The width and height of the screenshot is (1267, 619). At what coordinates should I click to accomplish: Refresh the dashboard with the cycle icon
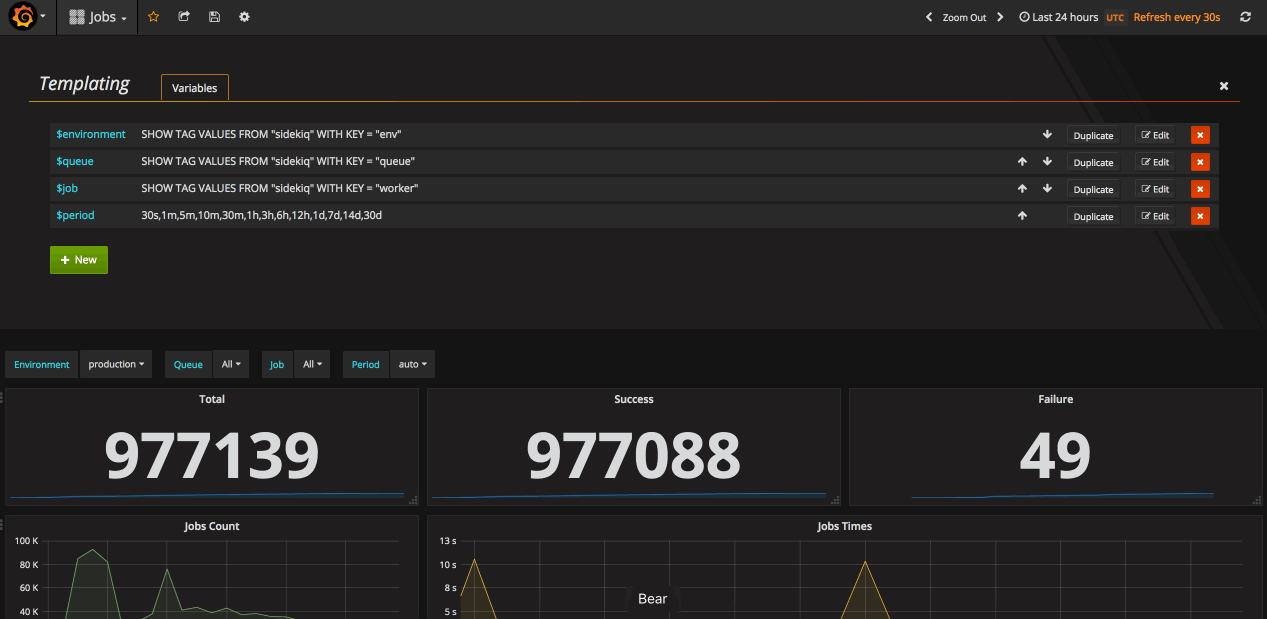[x=1244, y=17]
